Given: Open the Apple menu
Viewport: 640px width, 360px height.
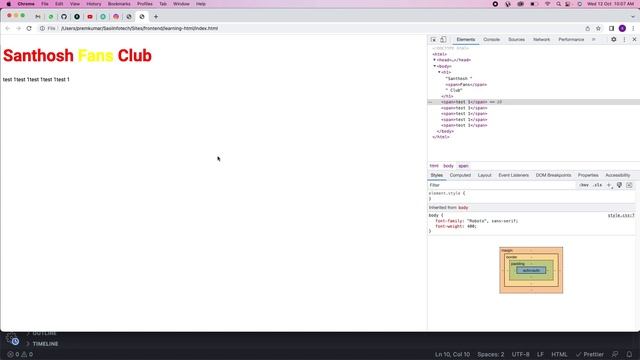Looking at the screenshot, I should click(9, 4).
